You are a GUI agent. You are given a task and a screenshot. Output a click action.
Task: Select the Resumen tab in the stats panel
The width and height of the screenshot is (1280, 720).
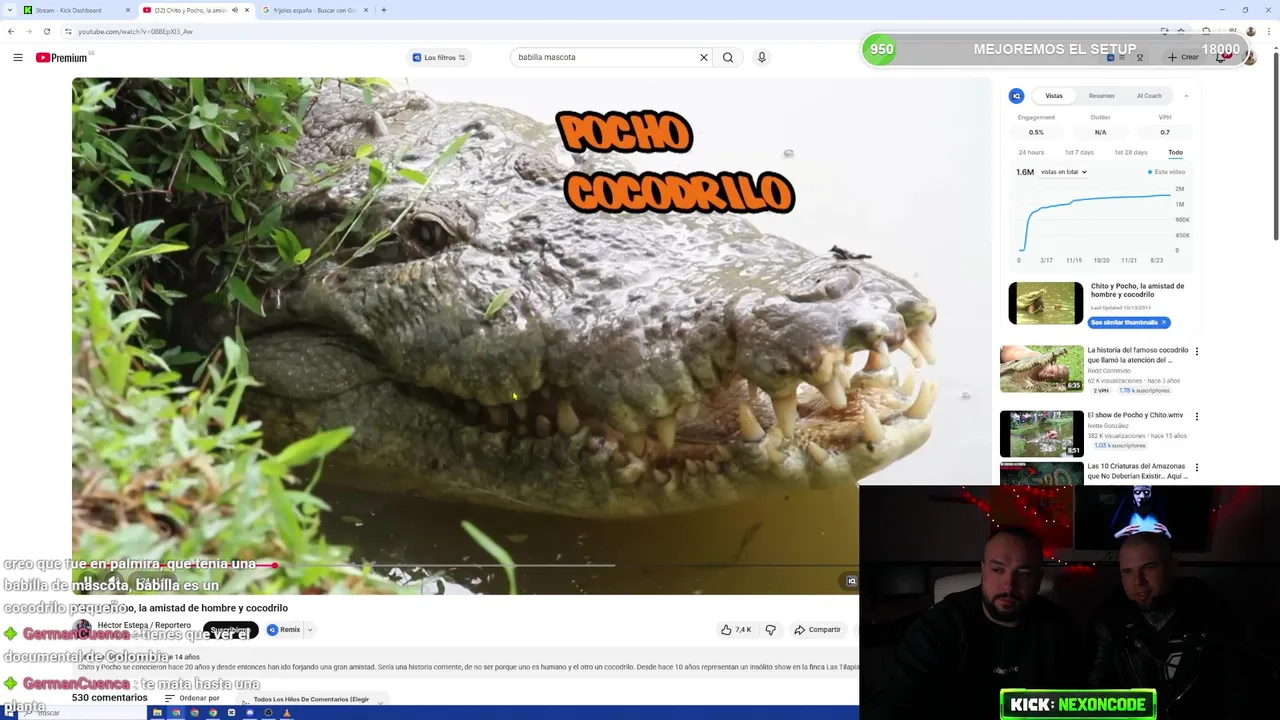1101,96
